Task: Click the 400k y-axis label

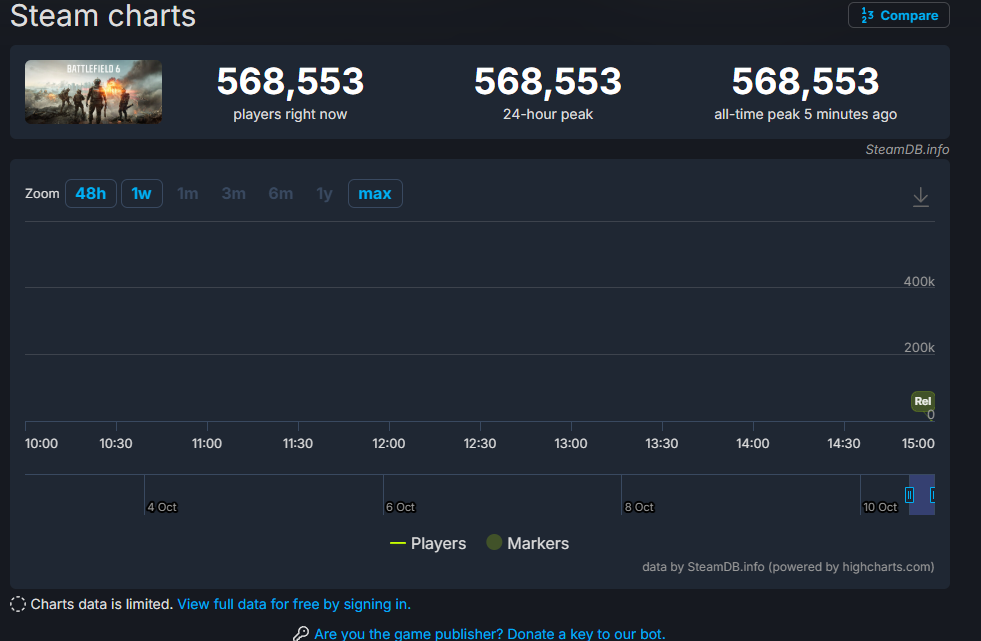Action: [918, 281]
